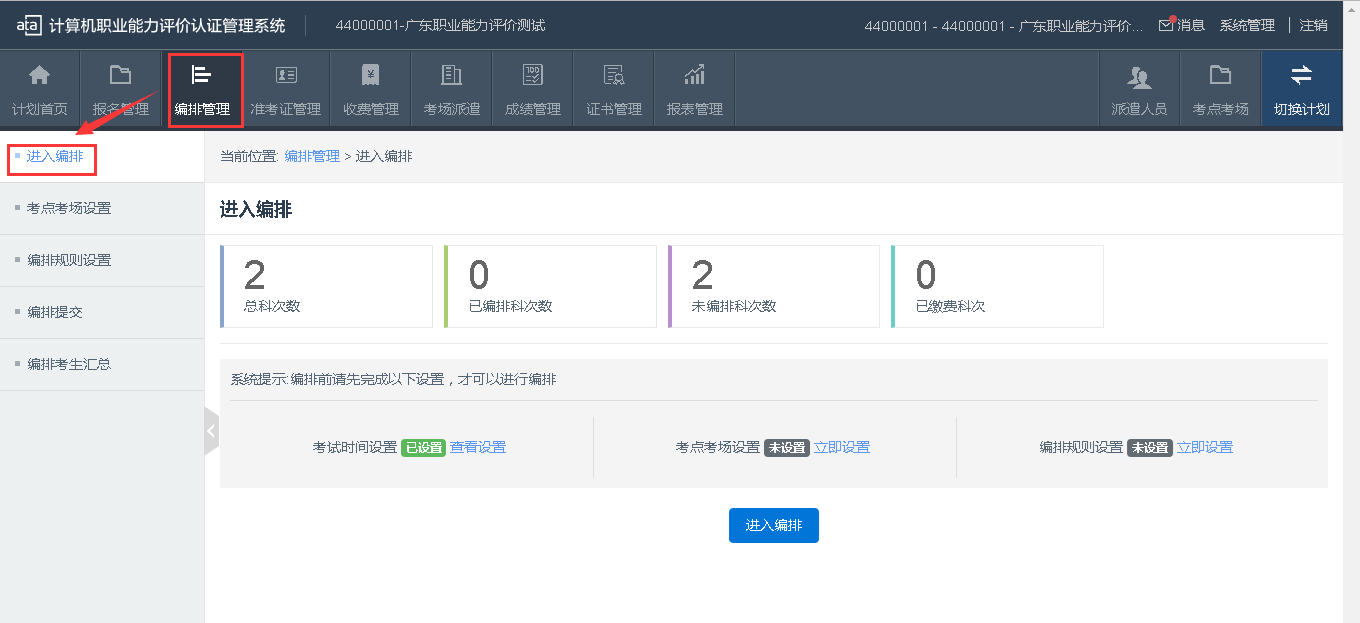Click 未设置 badge next to 考点考场设置
The height and width of the screenshot is (623, 1360).
[787, 448]
